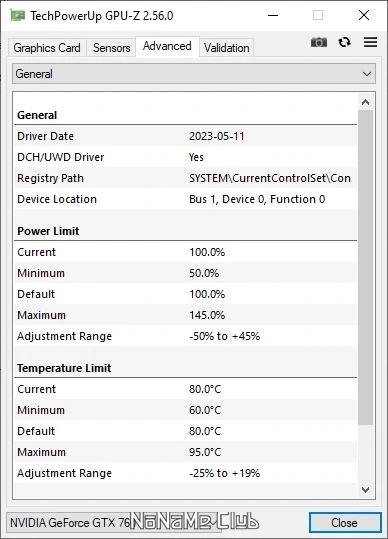Expand the General category dropdown
Viewport: 388px width, 539px height.
pyautogui.click(x=194, y=74)
